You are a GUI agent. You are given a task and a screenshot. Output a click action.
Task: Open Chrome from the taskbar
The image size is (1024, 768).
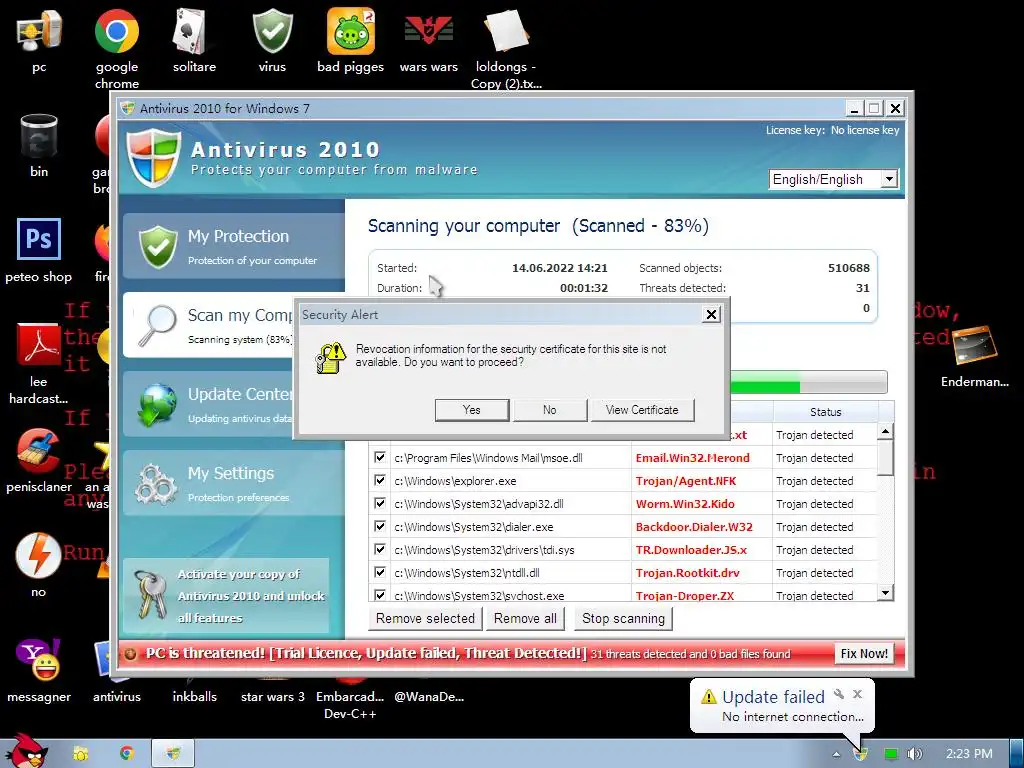pyautogui.click(x=127, y=754)
